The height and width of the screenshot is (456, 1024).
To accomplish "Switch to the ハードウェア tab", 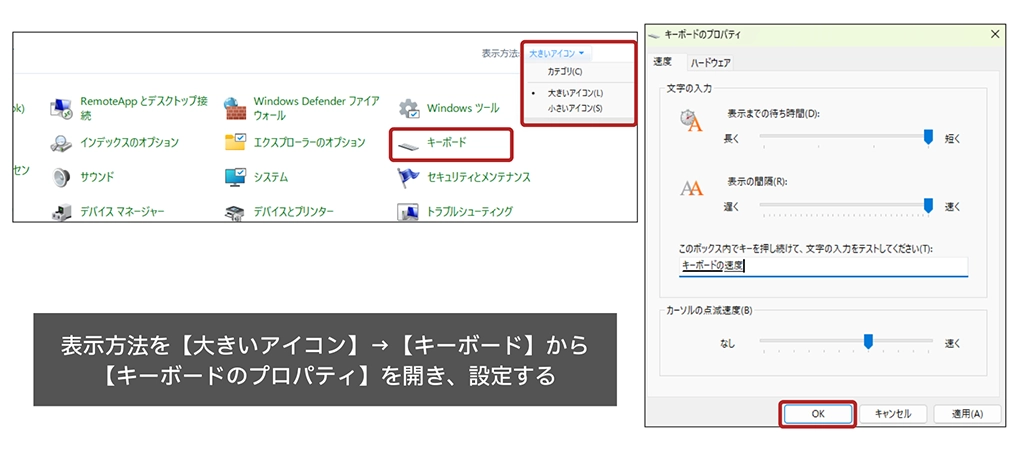I will pos(710,62).
